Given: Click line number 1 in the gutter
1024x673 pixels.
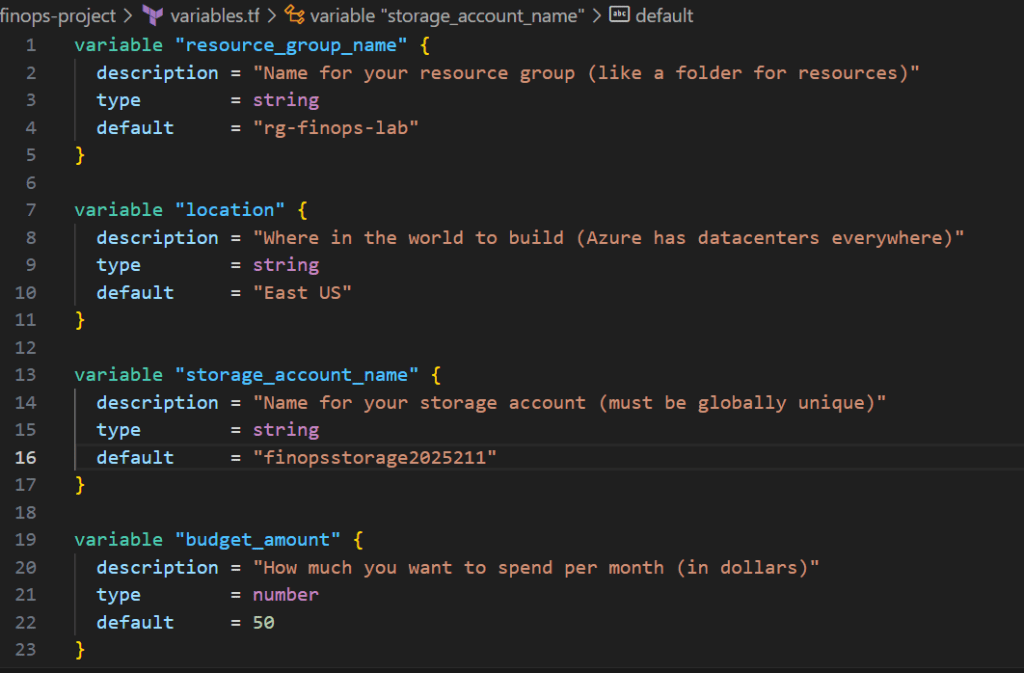Looking at the screenshot, I should 30,45.
